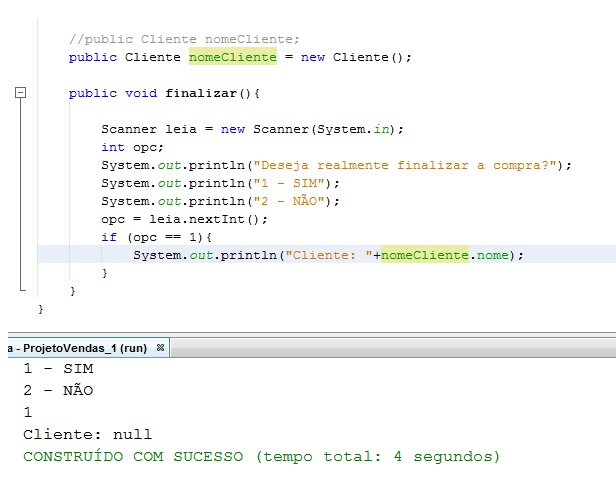
Task: Click the 'Scanner leia = new Scanner(System.in);' line
Action: click(252, 129)
